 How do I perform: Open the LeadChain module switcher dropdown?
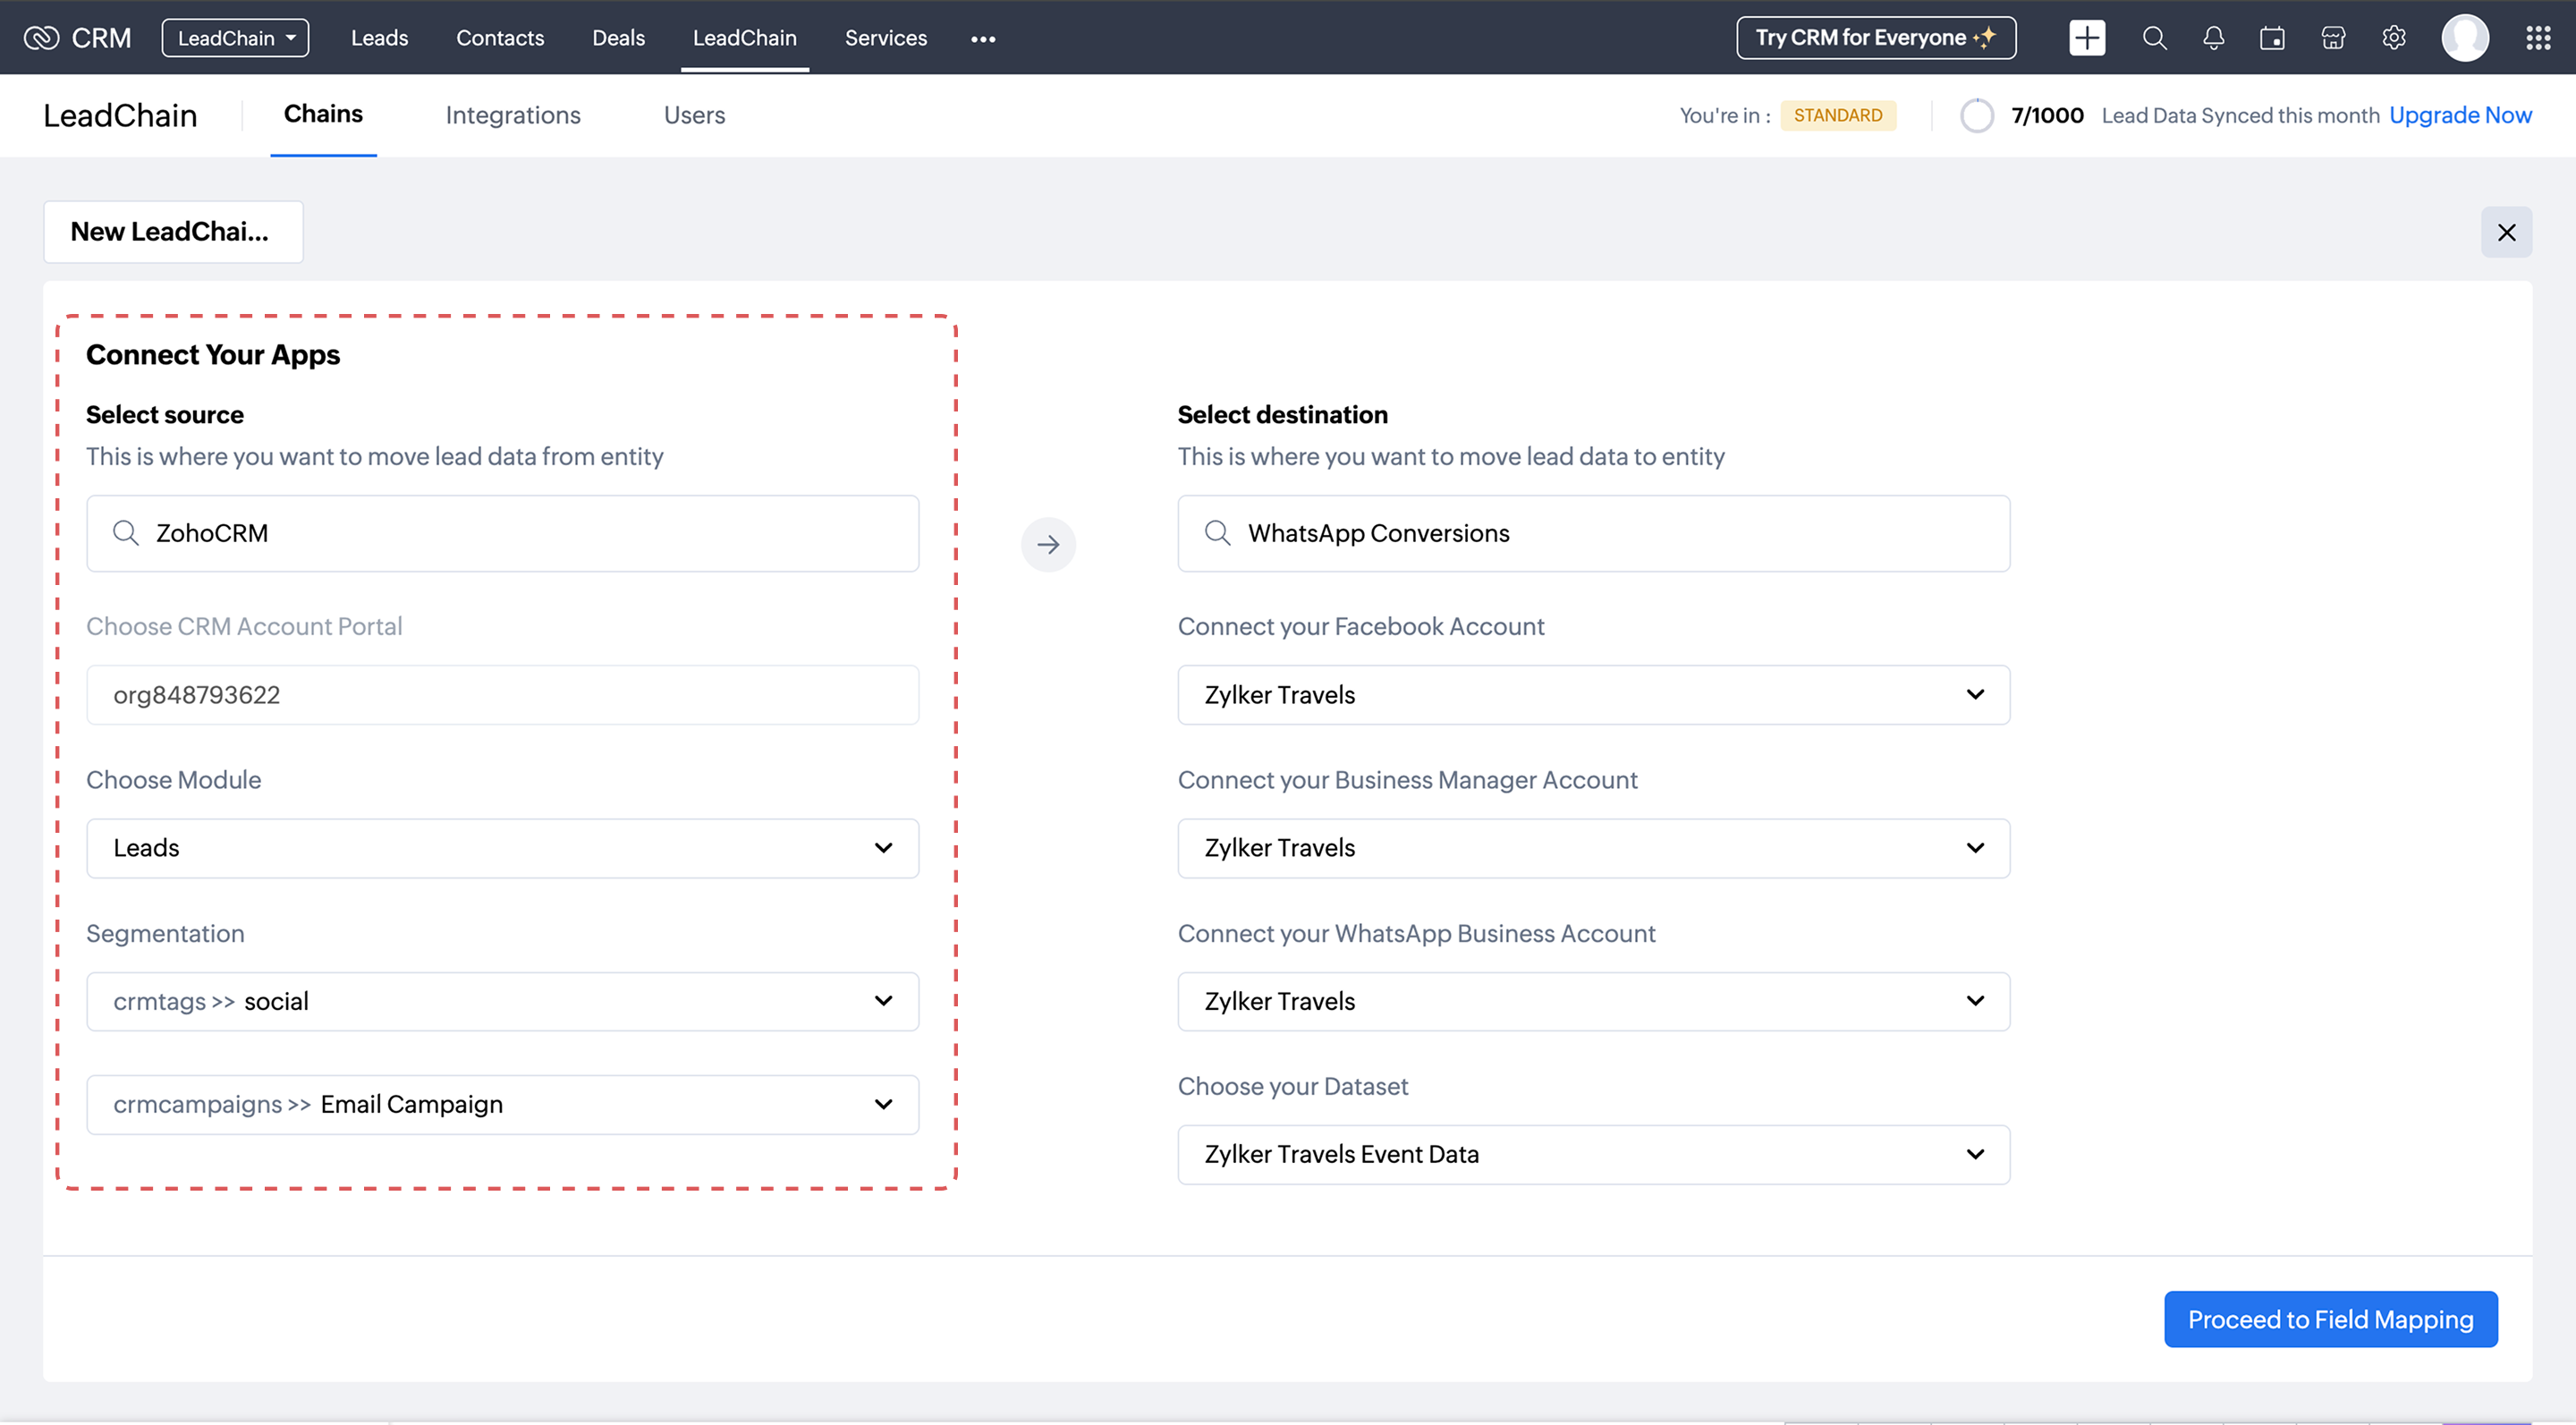click(235, 38)
